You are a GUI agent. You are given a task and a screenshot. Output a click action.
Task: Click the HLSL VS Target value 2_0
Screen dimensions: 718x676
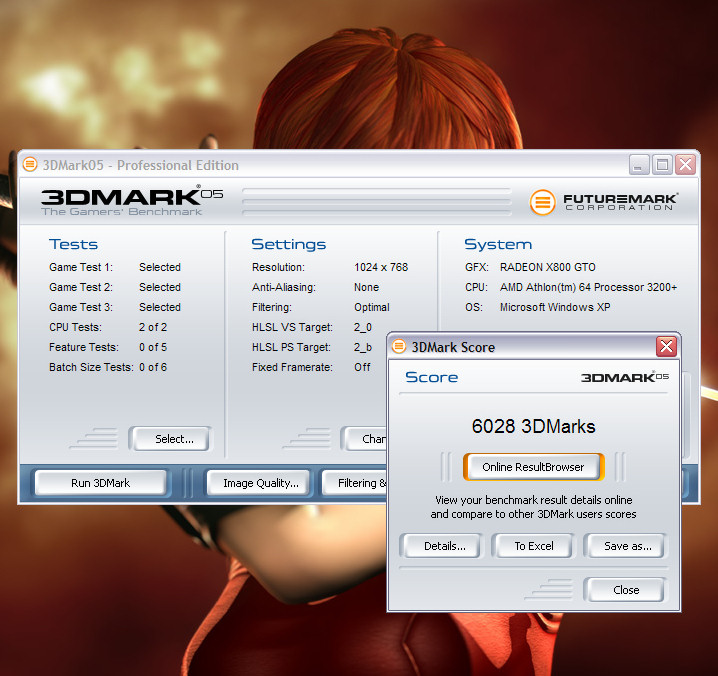tap(363, 327)
